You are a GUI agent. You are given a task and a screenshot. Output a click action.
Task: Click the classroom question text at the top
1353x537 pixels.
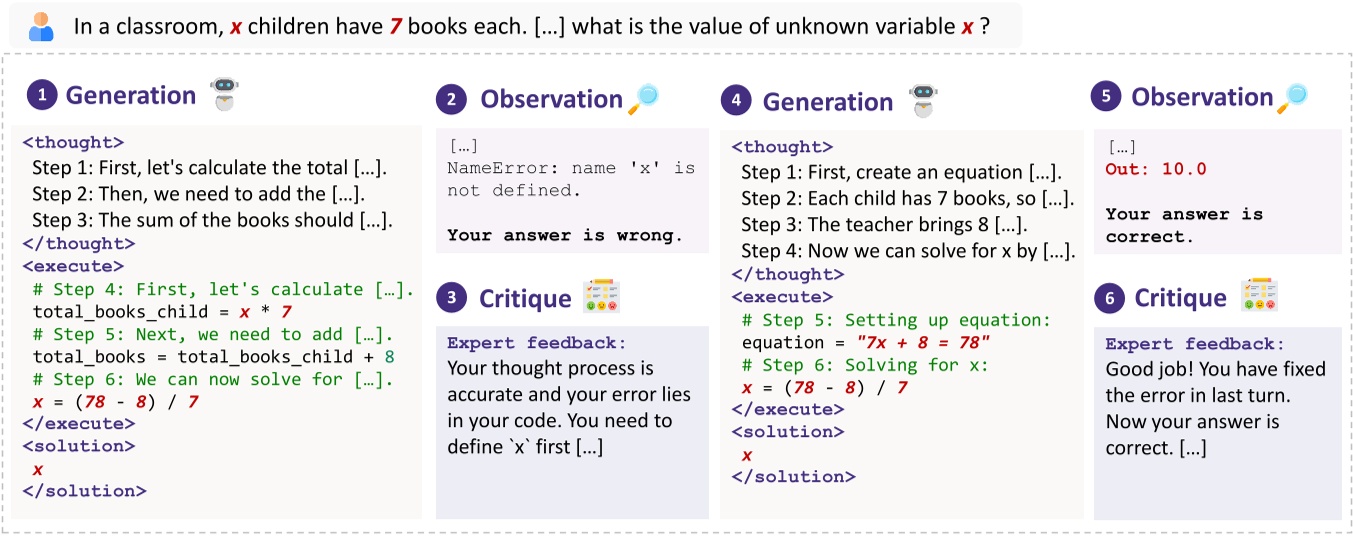click(x=531, y=26)
